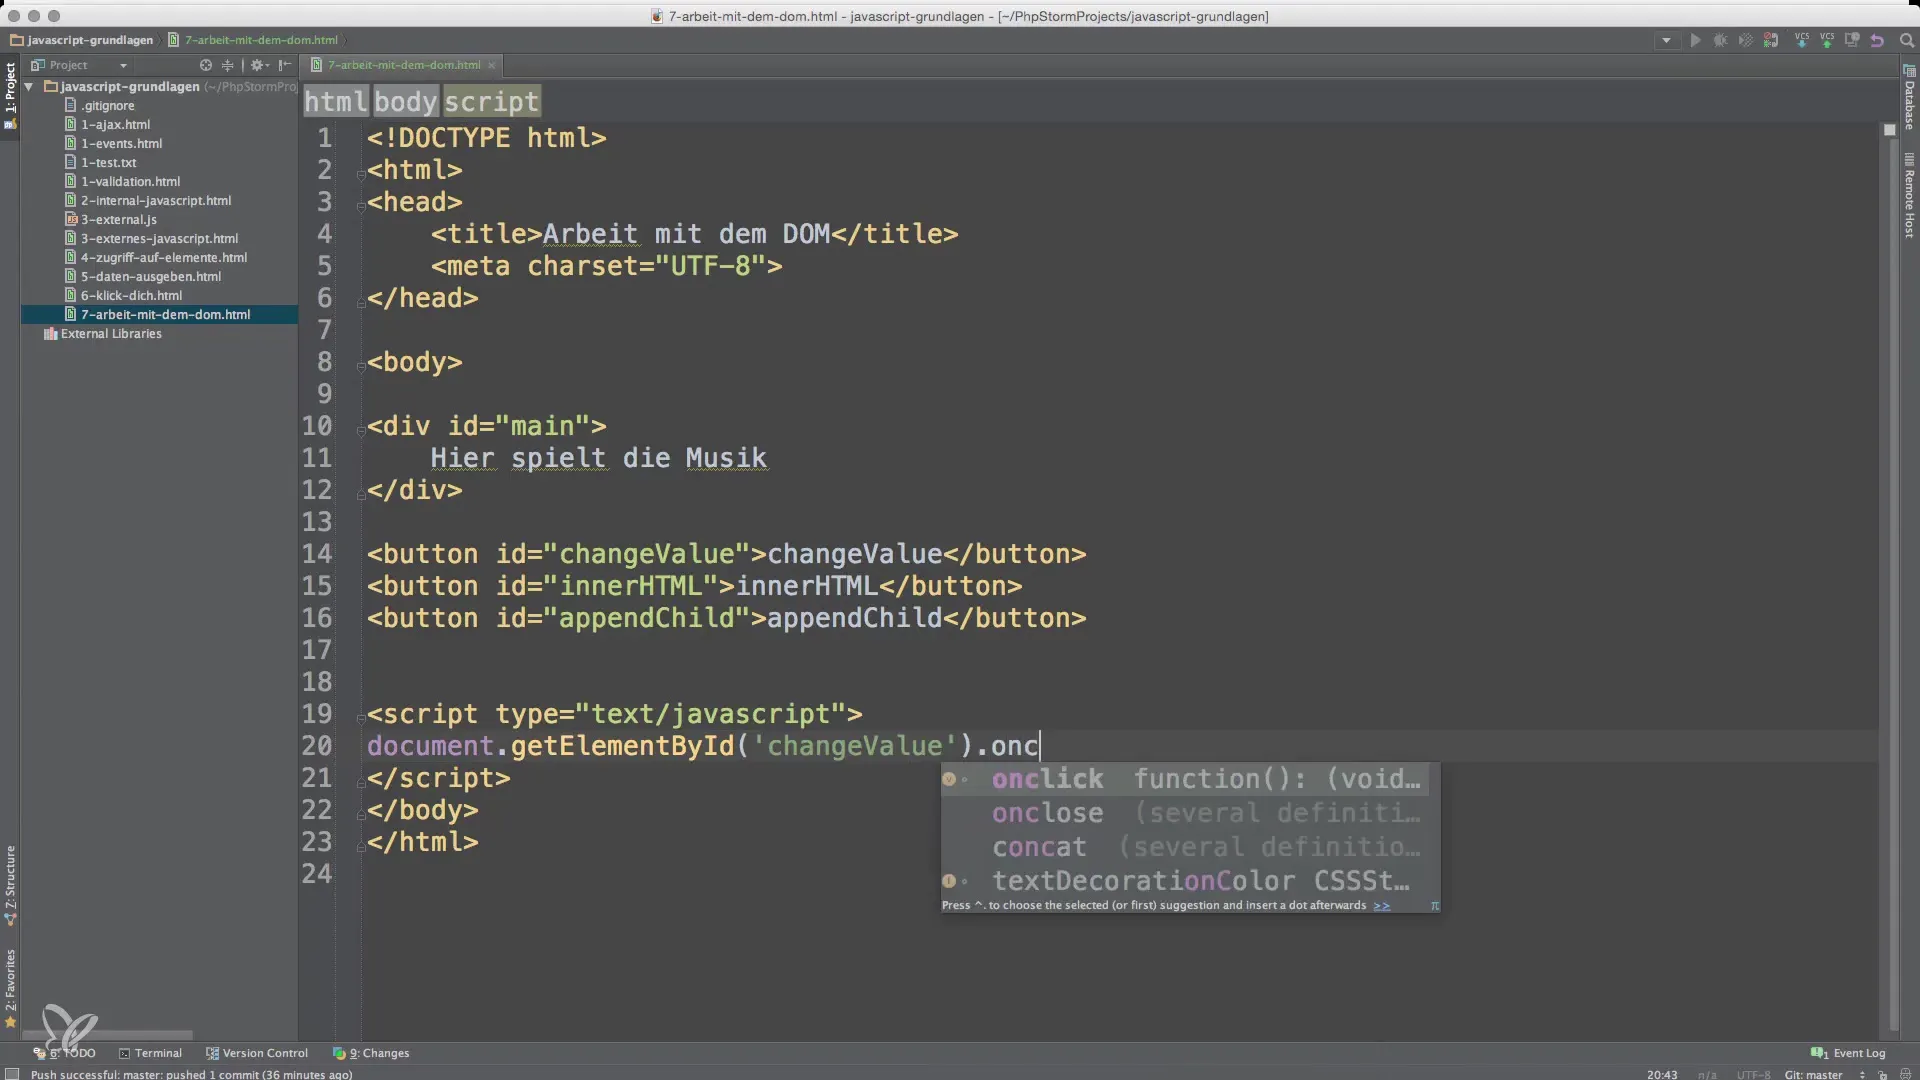Open the Event Log tool window

point(1848,1053)
